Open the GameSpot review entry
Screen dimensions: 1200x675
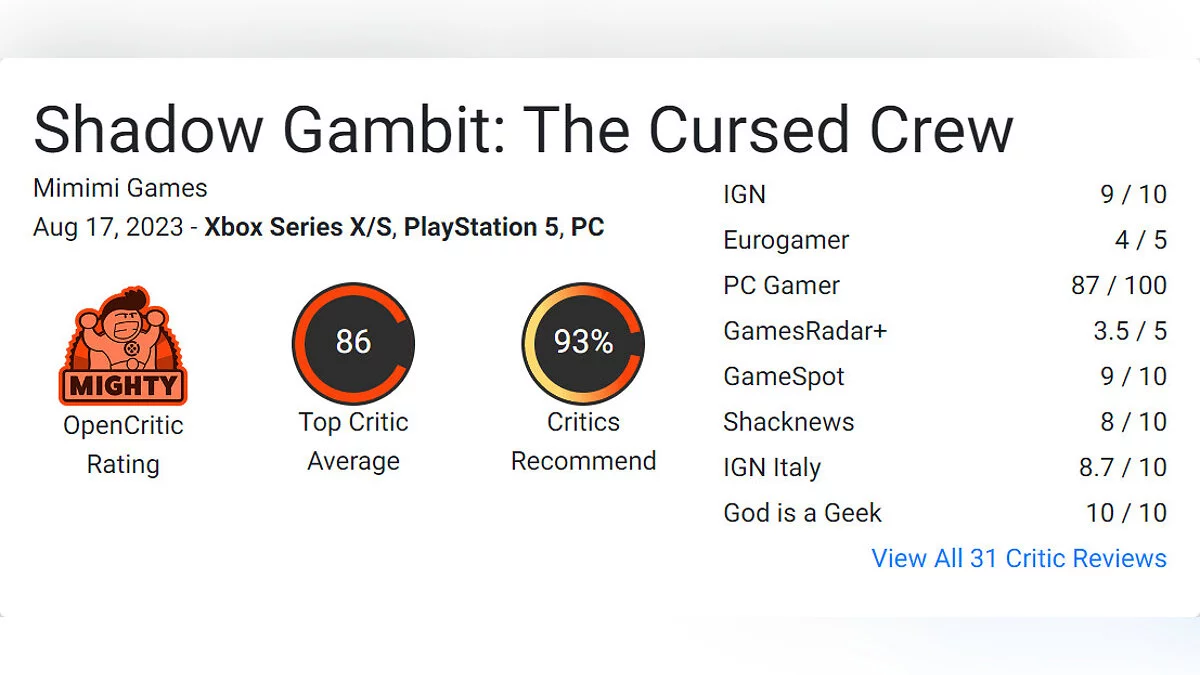click(x=784, y=376)
